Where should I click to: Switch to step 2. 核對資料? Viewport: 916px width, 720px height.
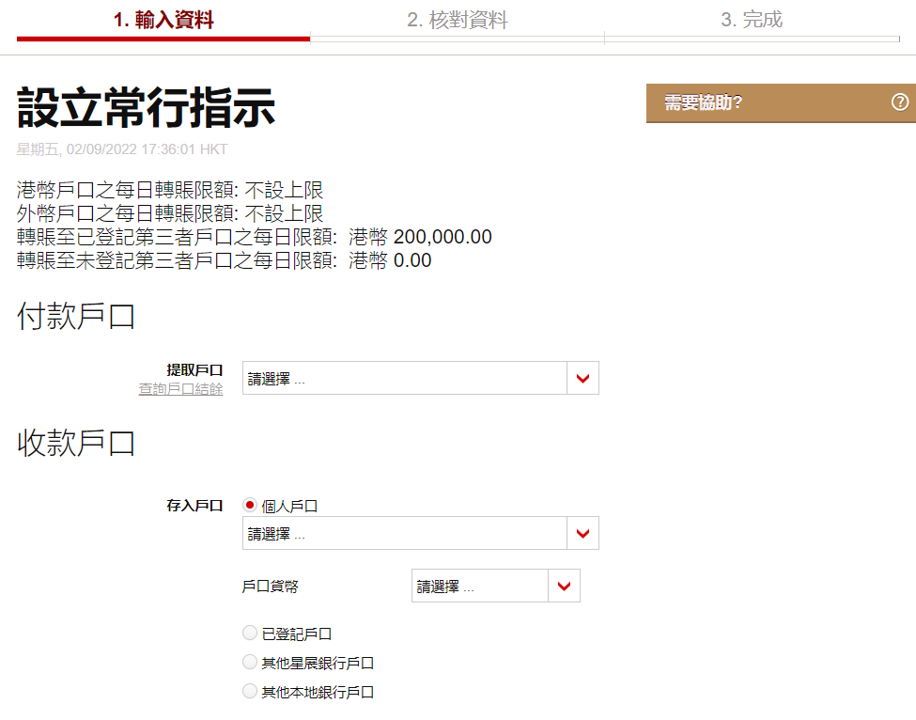(x=457, y=20)
